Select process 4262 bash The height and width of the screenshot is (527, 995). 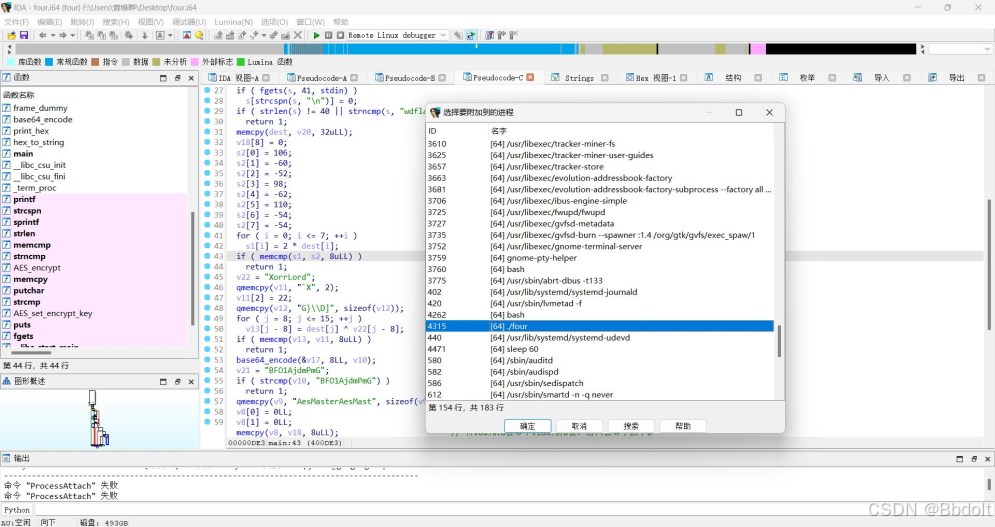click(600, 315)
